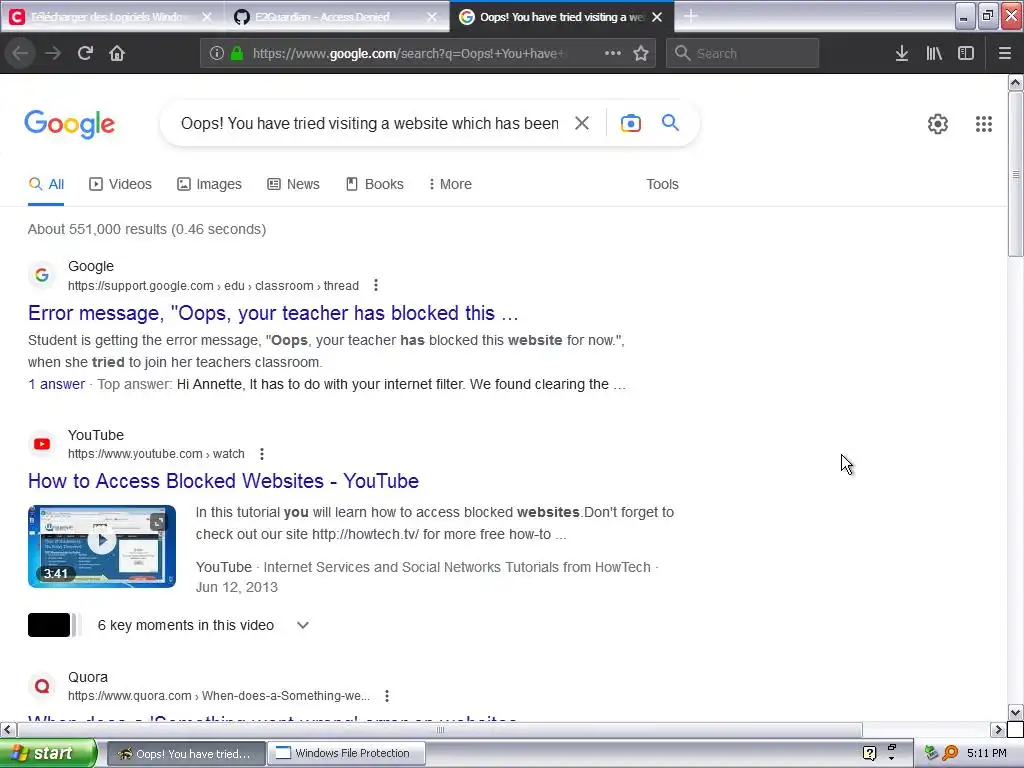The image size is (1024, 768).
Task: Click the help tray icon in taskbar
Action: coord(869,753)
